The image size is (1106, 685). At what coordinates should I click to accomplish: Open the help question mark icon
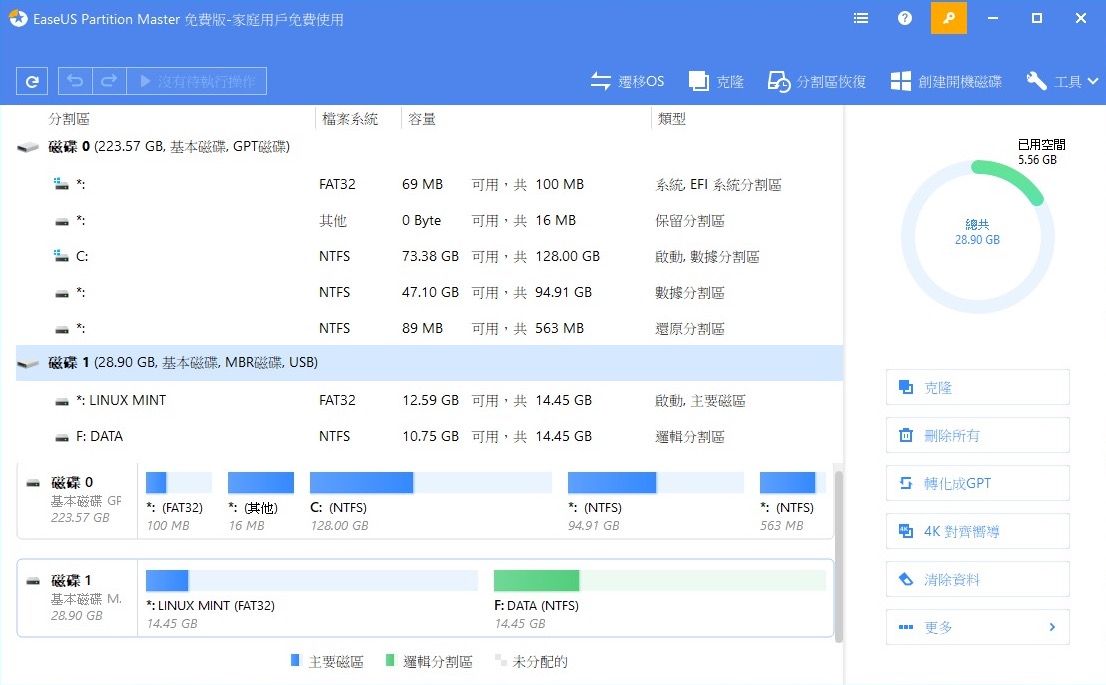904,18
